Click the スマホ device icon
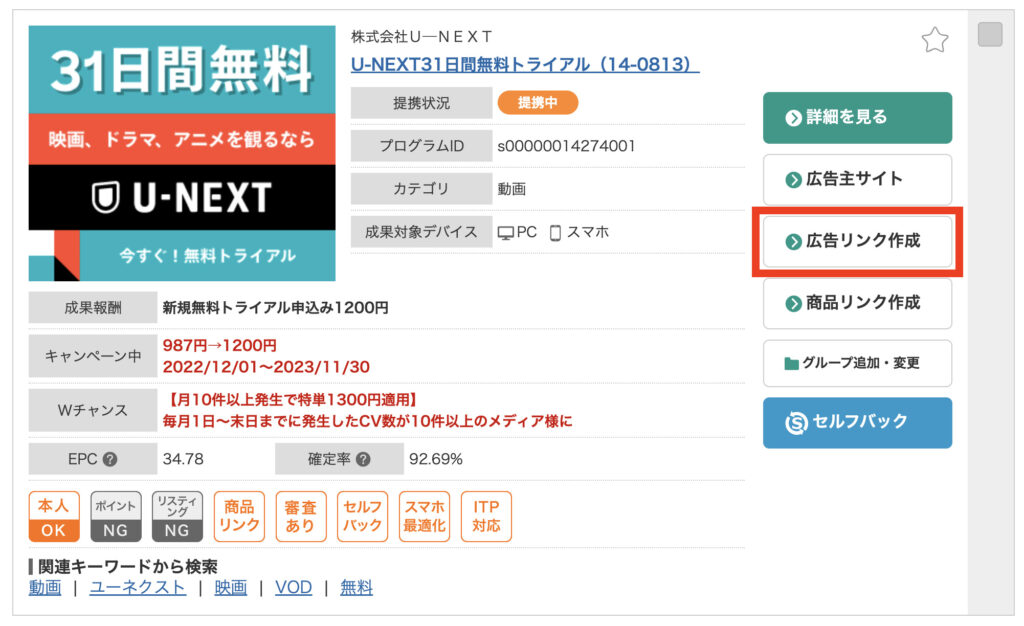The image size is (1024, 626). pyautogui.click(x=555, y=233)
